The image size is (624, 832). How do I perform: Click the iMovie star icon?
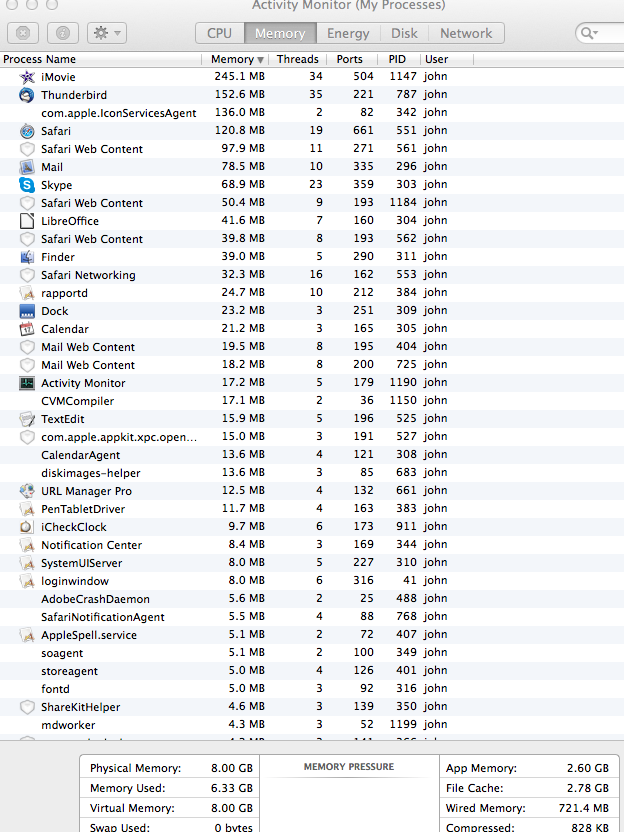click(x=27, y=77)
